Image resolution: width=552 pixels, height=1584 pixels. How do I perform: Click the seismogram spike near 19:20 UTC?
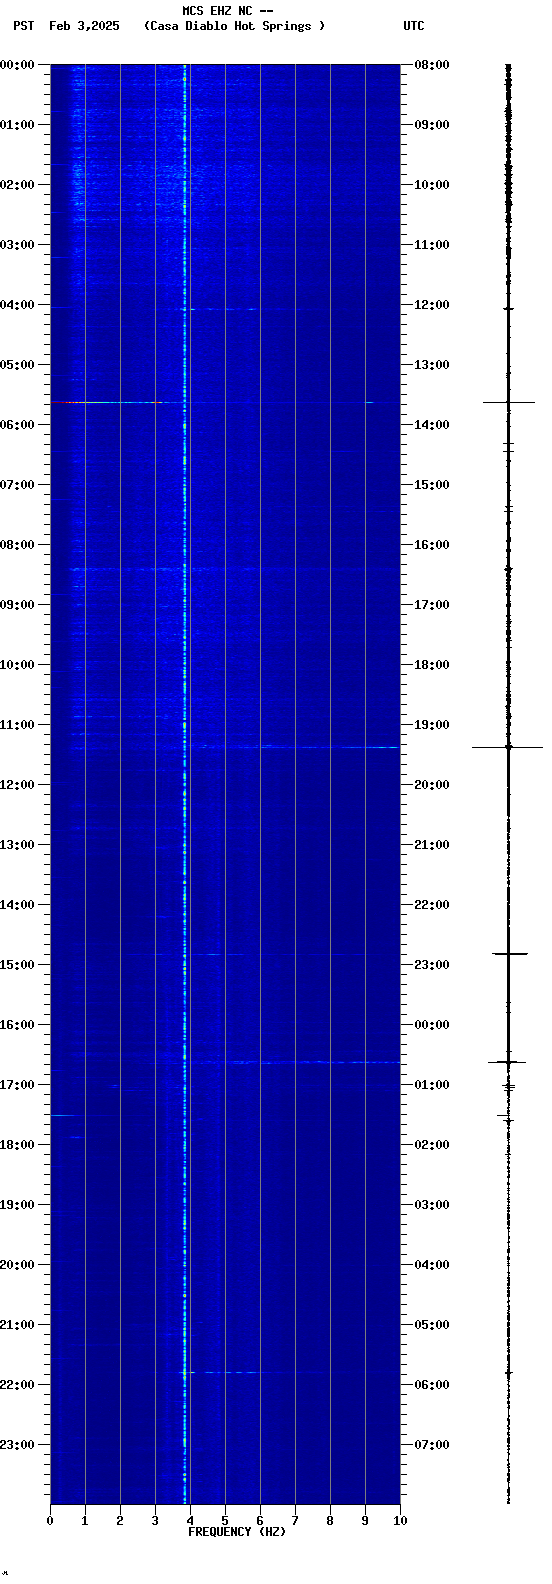click(508, 747)
